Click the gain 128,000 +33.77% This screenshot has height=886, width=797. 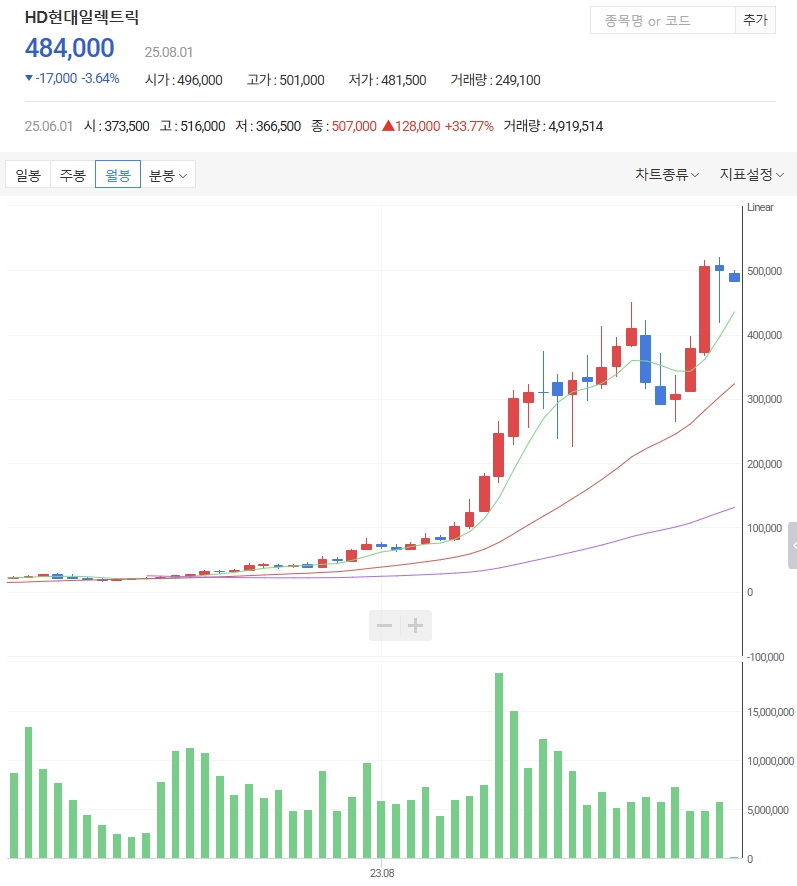pos(438,126)
